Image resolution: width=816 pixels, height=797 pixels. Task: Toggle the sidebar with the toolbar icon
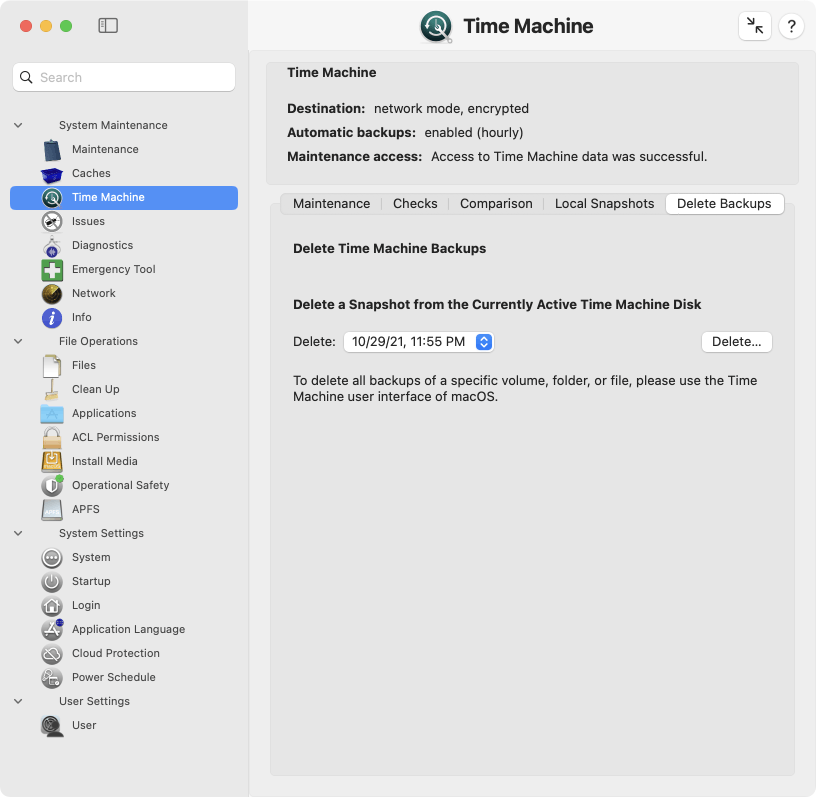tap(108, 26)
